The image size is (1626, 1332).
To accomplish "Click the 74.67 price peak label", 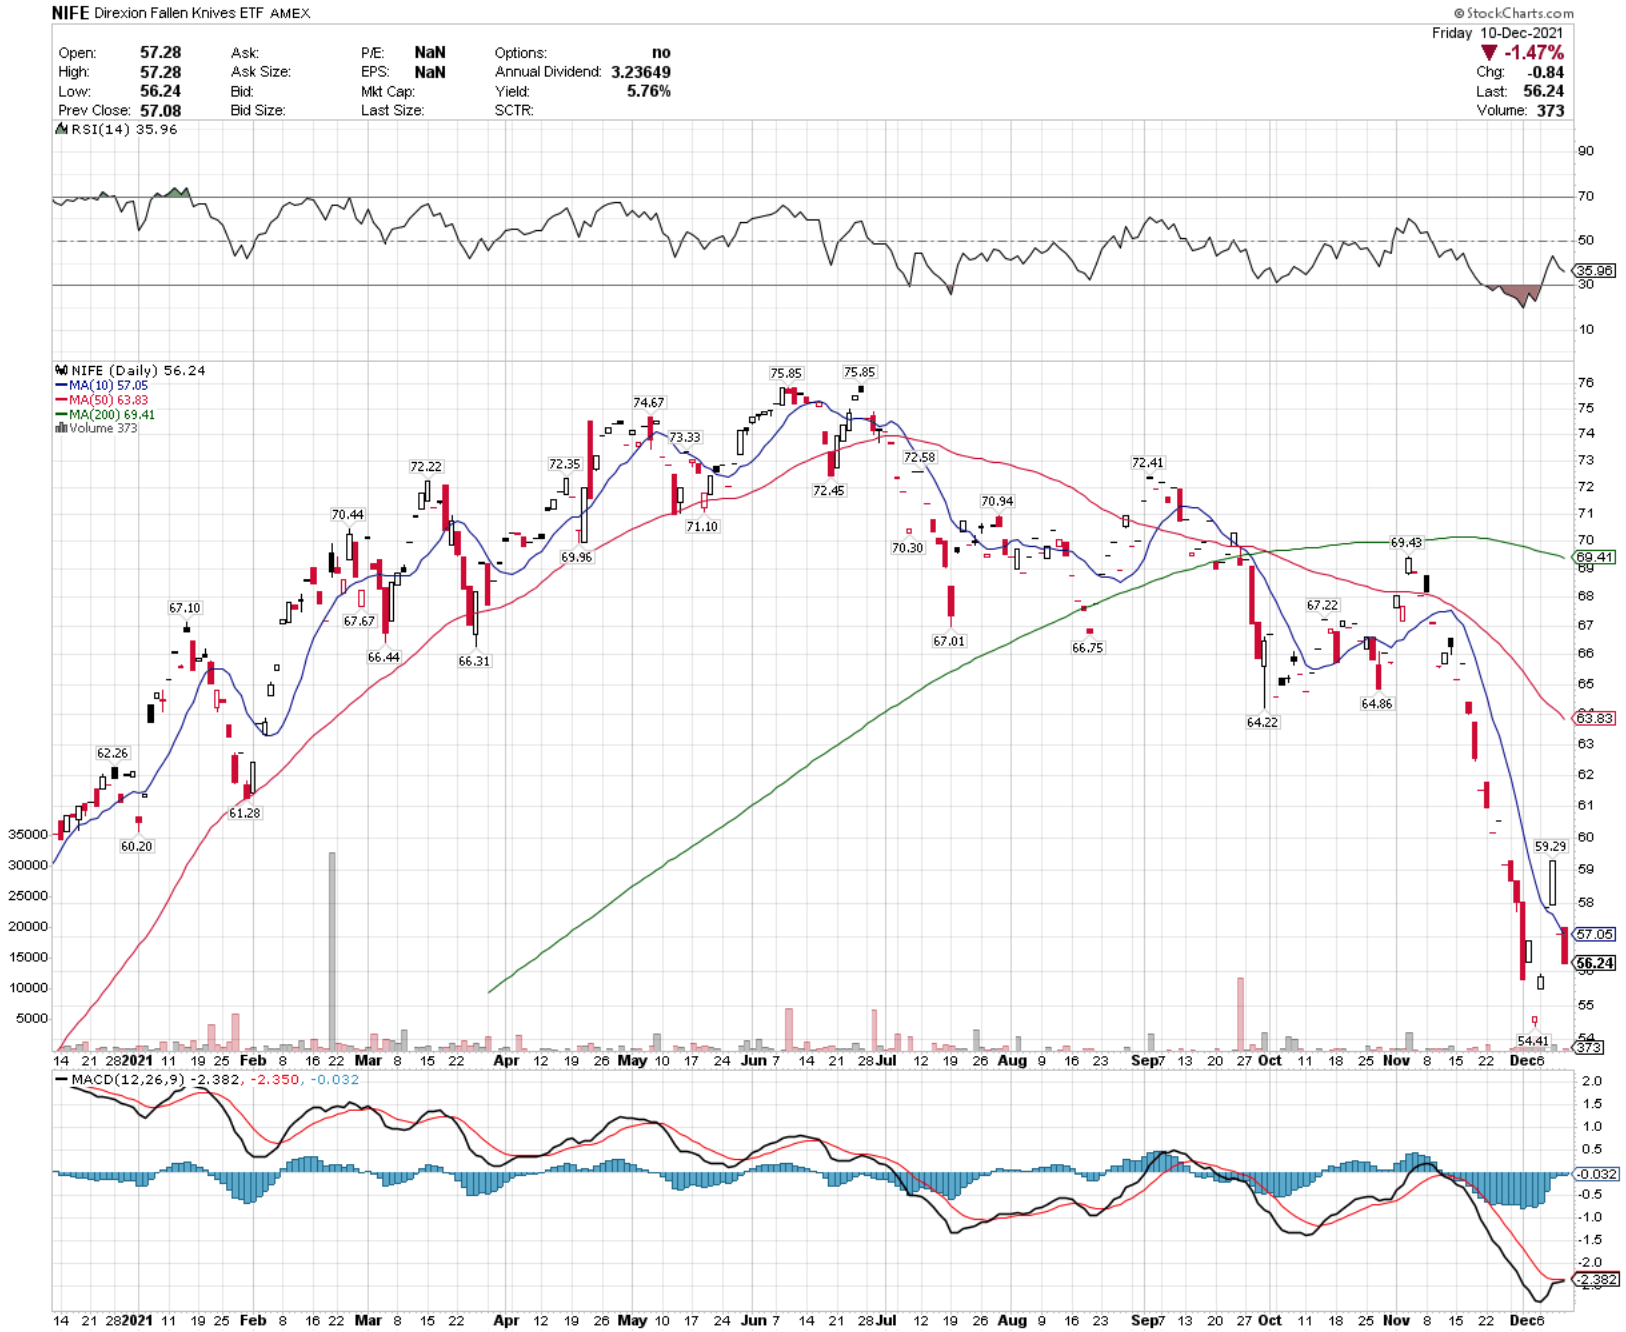I will (x=648, y=402).
